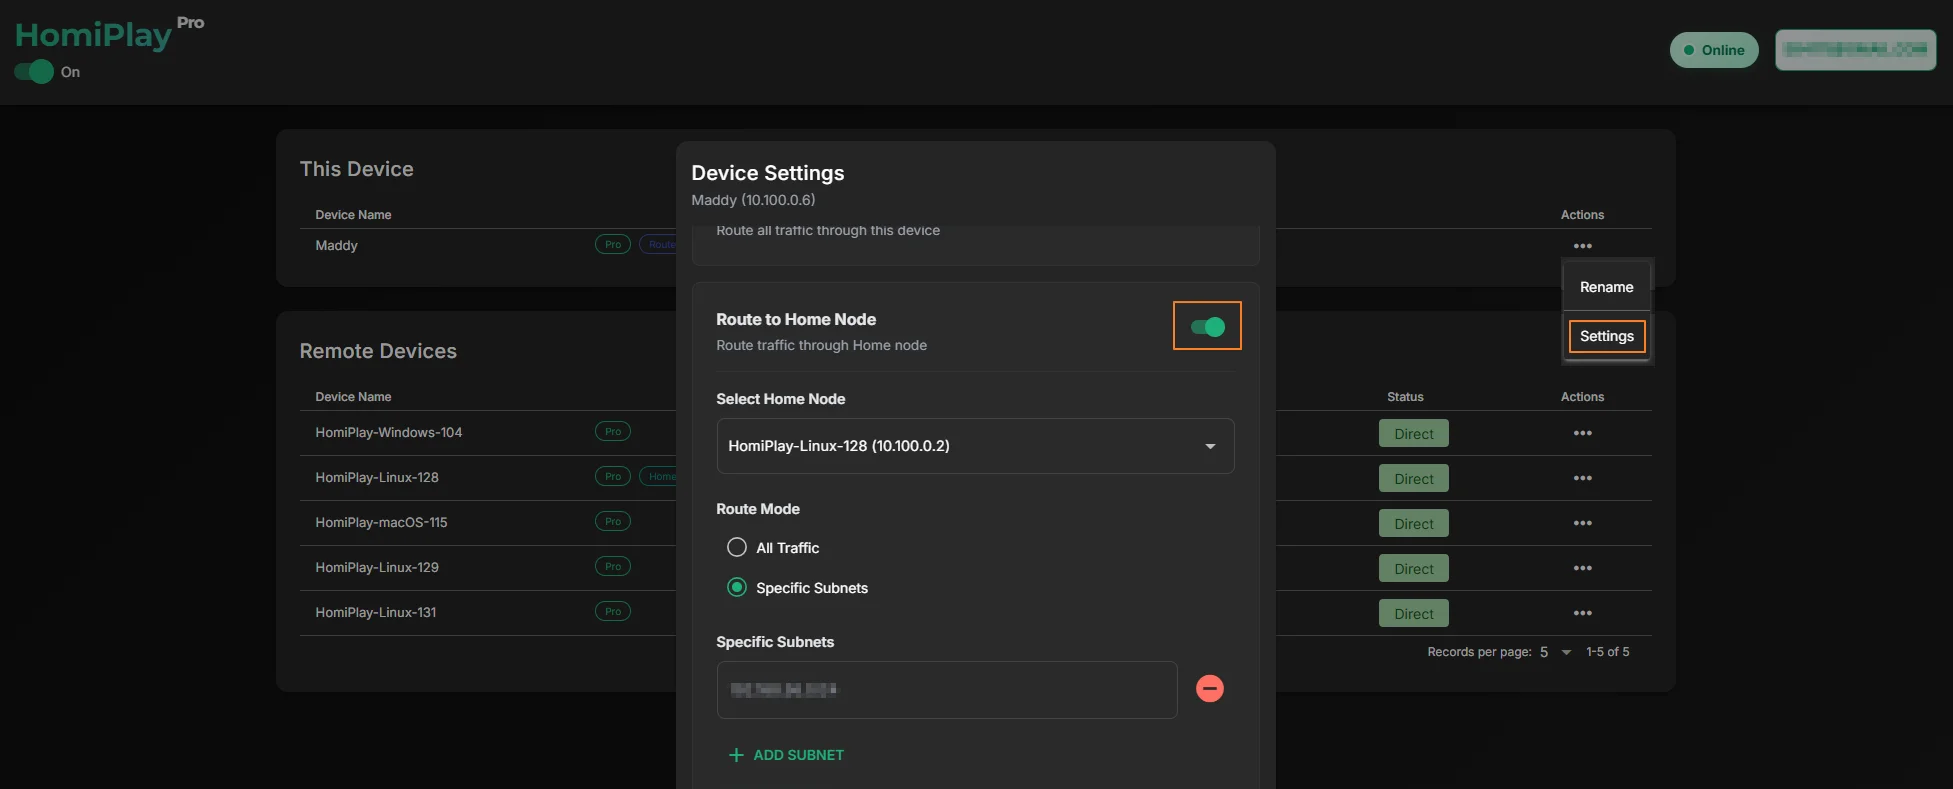
Task: Click Pro badge beside Maddy
Action: (x=613, y=245)
